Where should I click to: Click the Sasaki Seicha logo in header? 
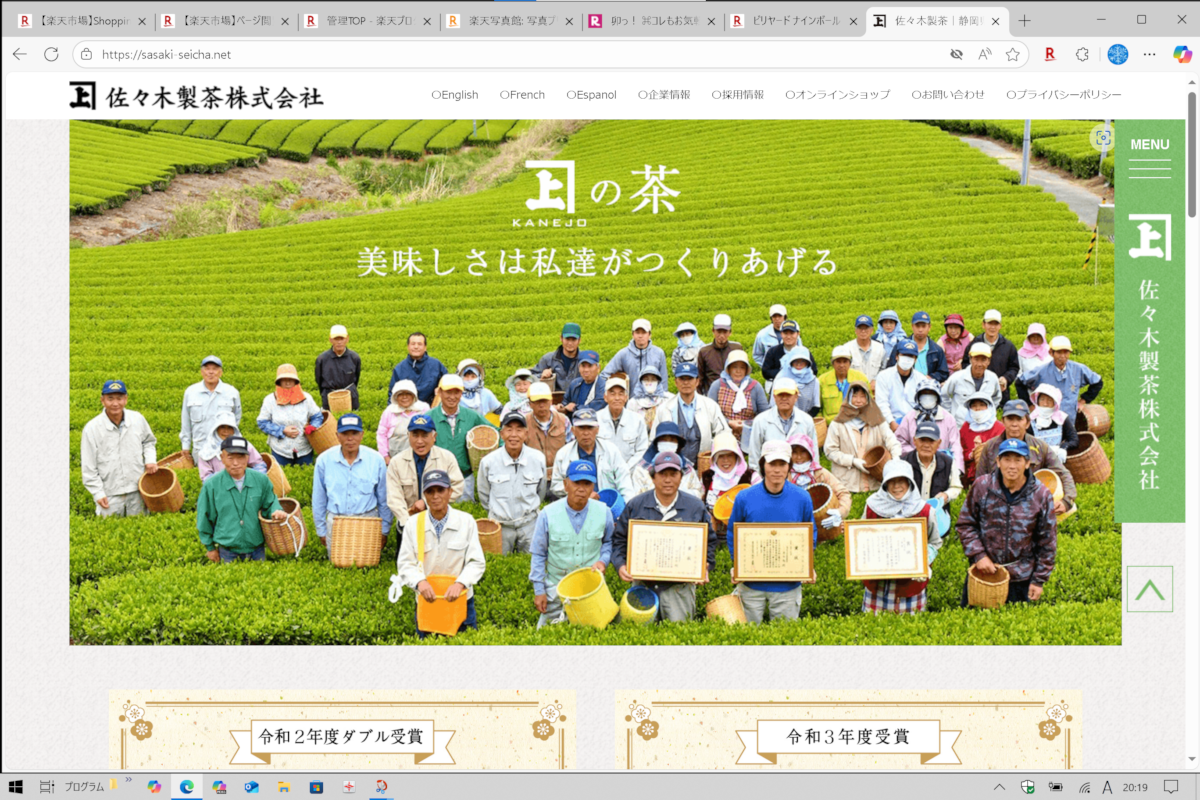coord(197,95)
